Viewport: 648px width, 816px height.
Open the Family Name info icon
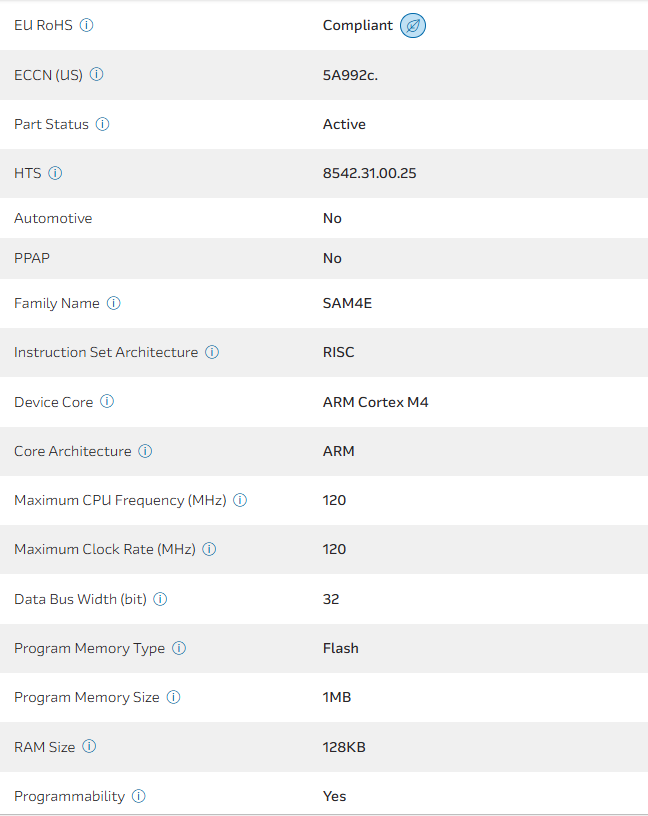(113, 303)
